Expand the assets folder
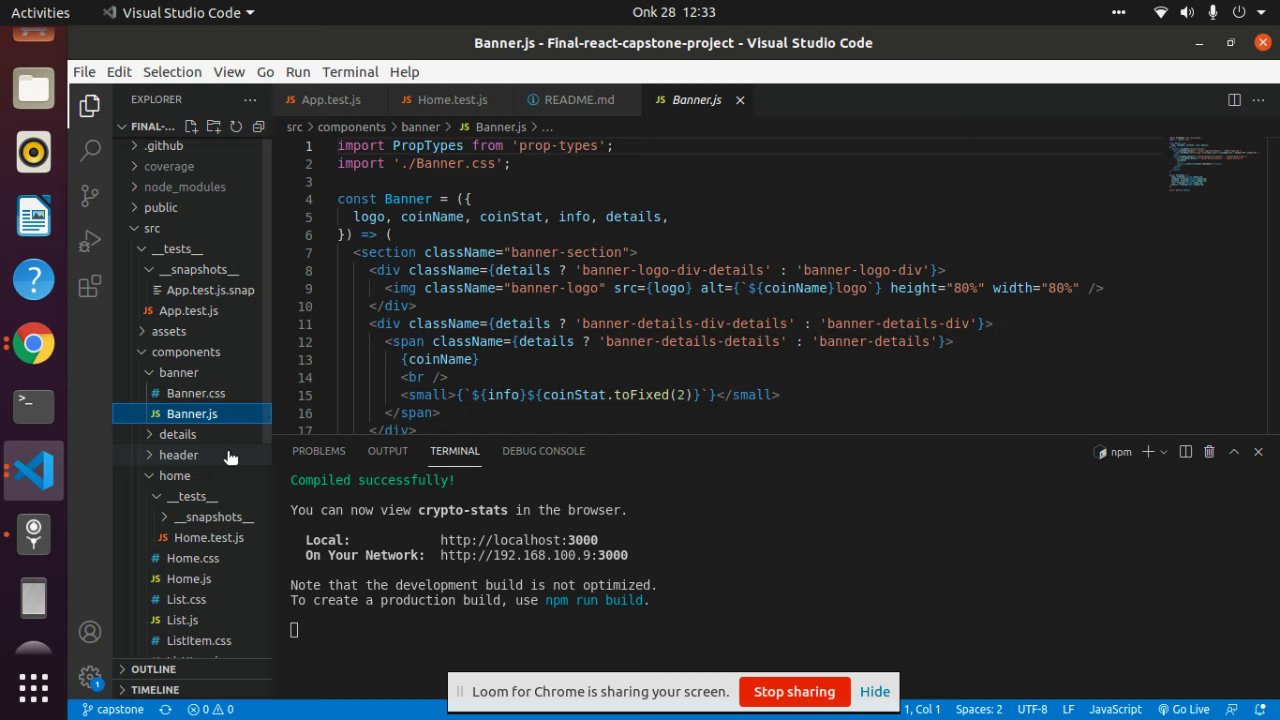Image resolution: width=1280 pixels, height=720 pixels. point(169,331)
